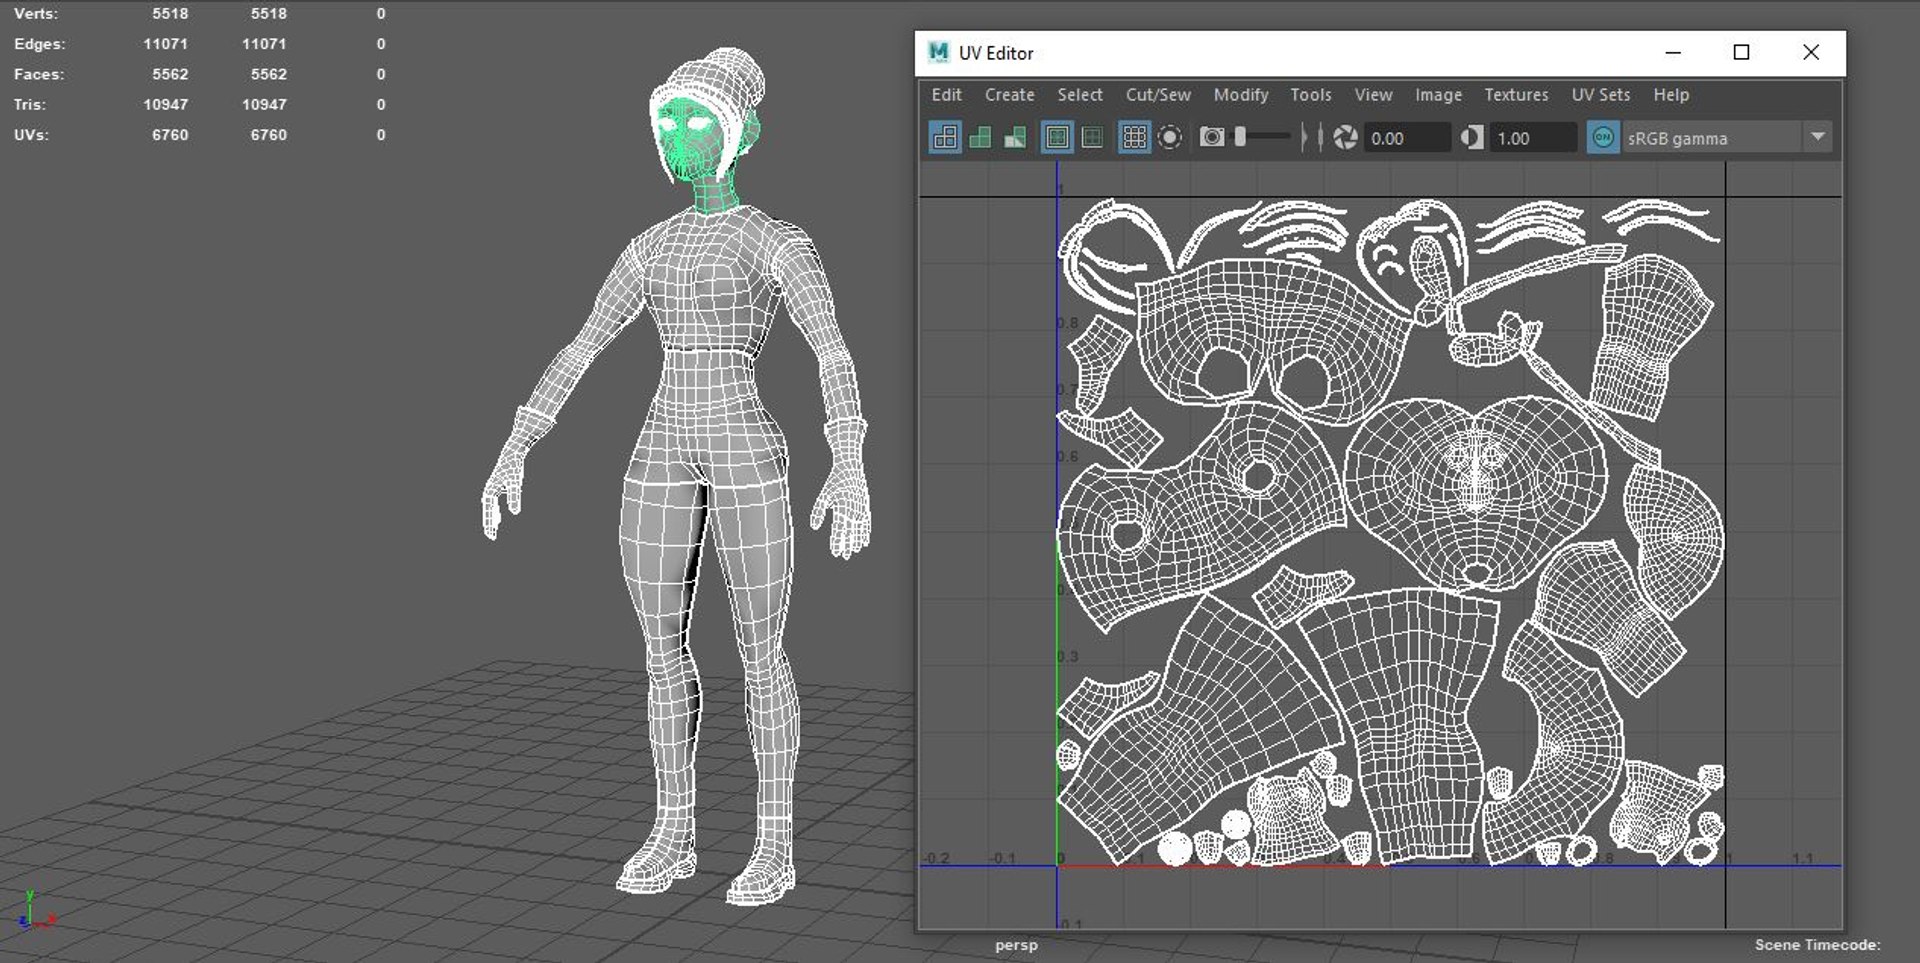Click the face UV shell in editor
Viewport: 1920px width, 963px height.
(x=1476, y=494)
